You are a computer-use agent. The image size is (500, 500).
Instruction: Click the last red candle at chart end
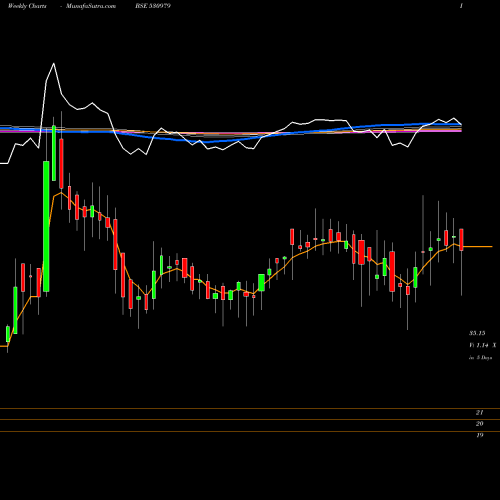(x=461, y=240)
